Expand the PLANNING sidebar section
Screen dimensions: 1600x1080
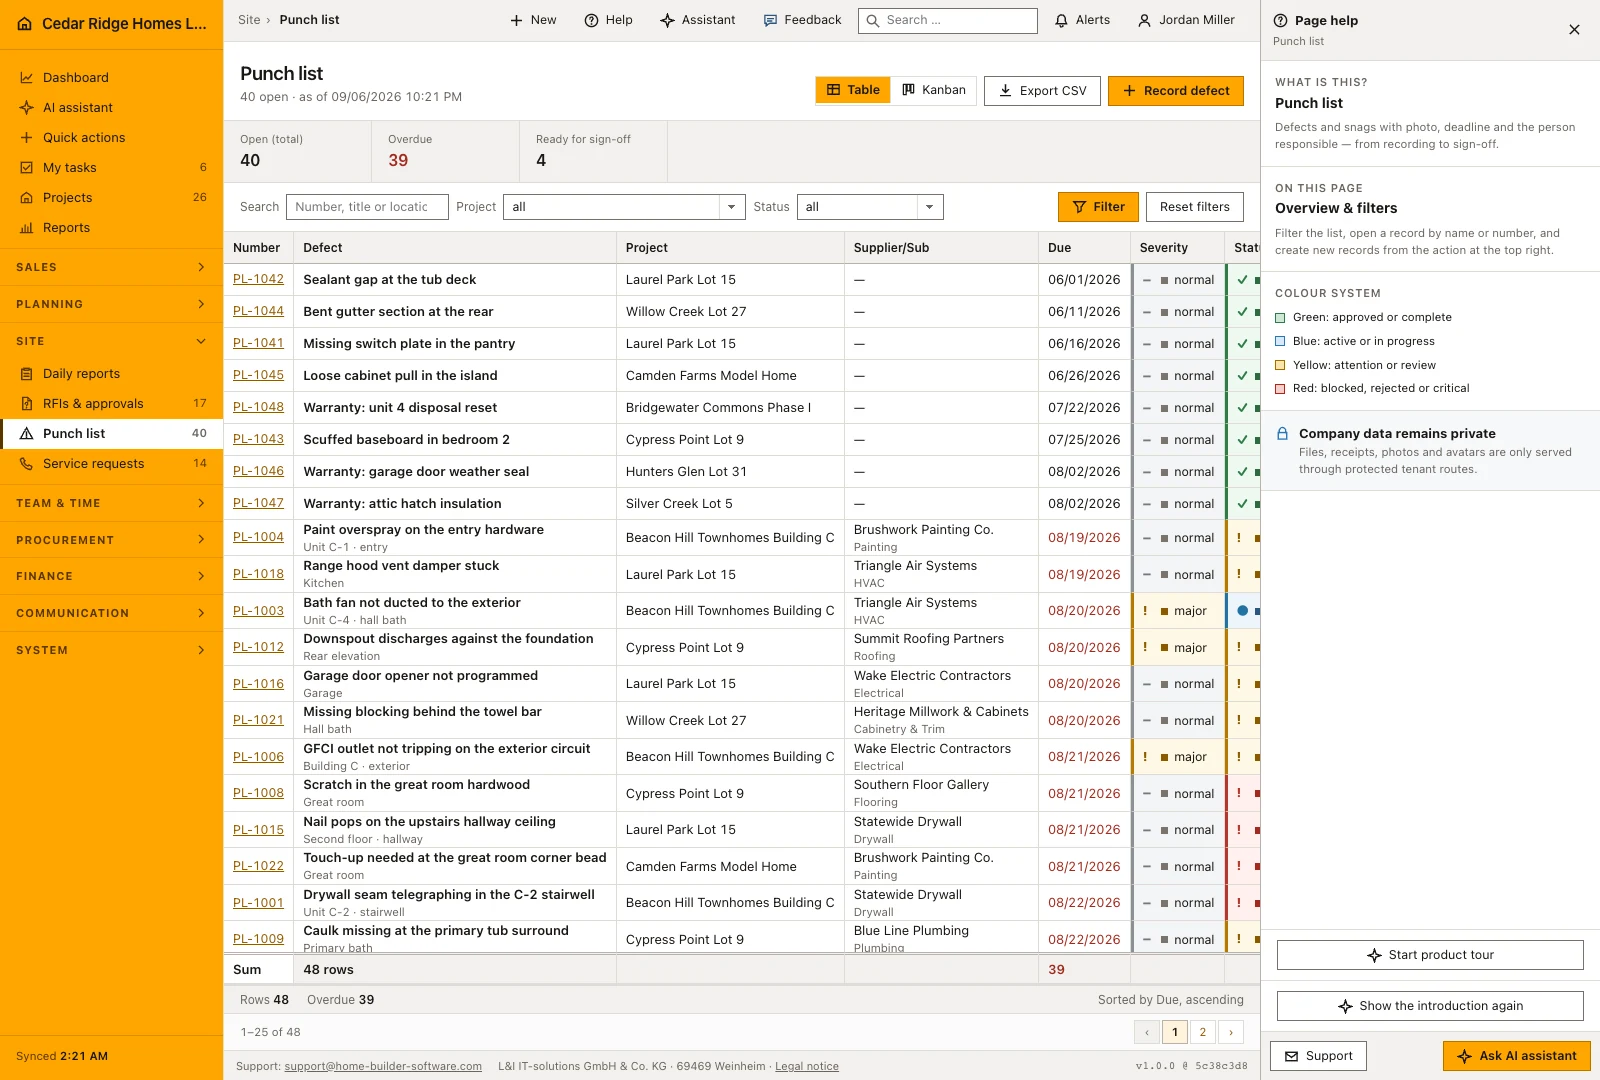(x=111, y=304)
